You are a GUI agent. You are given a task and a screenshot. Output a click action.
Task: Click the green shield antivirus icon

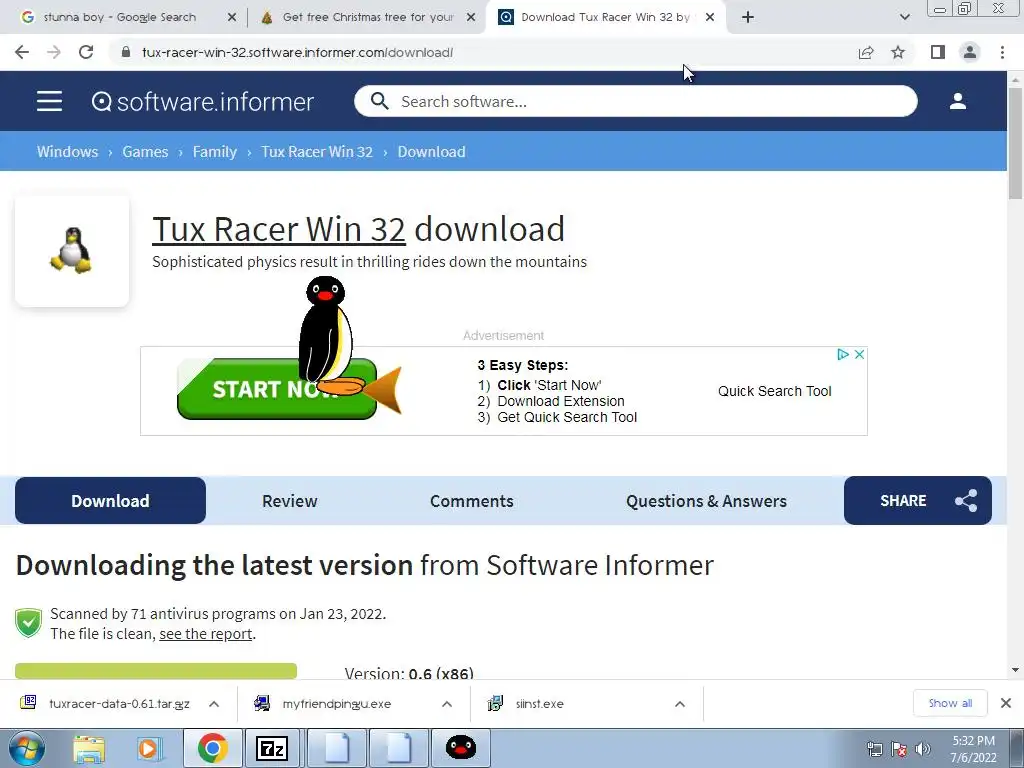click(29, 623)
